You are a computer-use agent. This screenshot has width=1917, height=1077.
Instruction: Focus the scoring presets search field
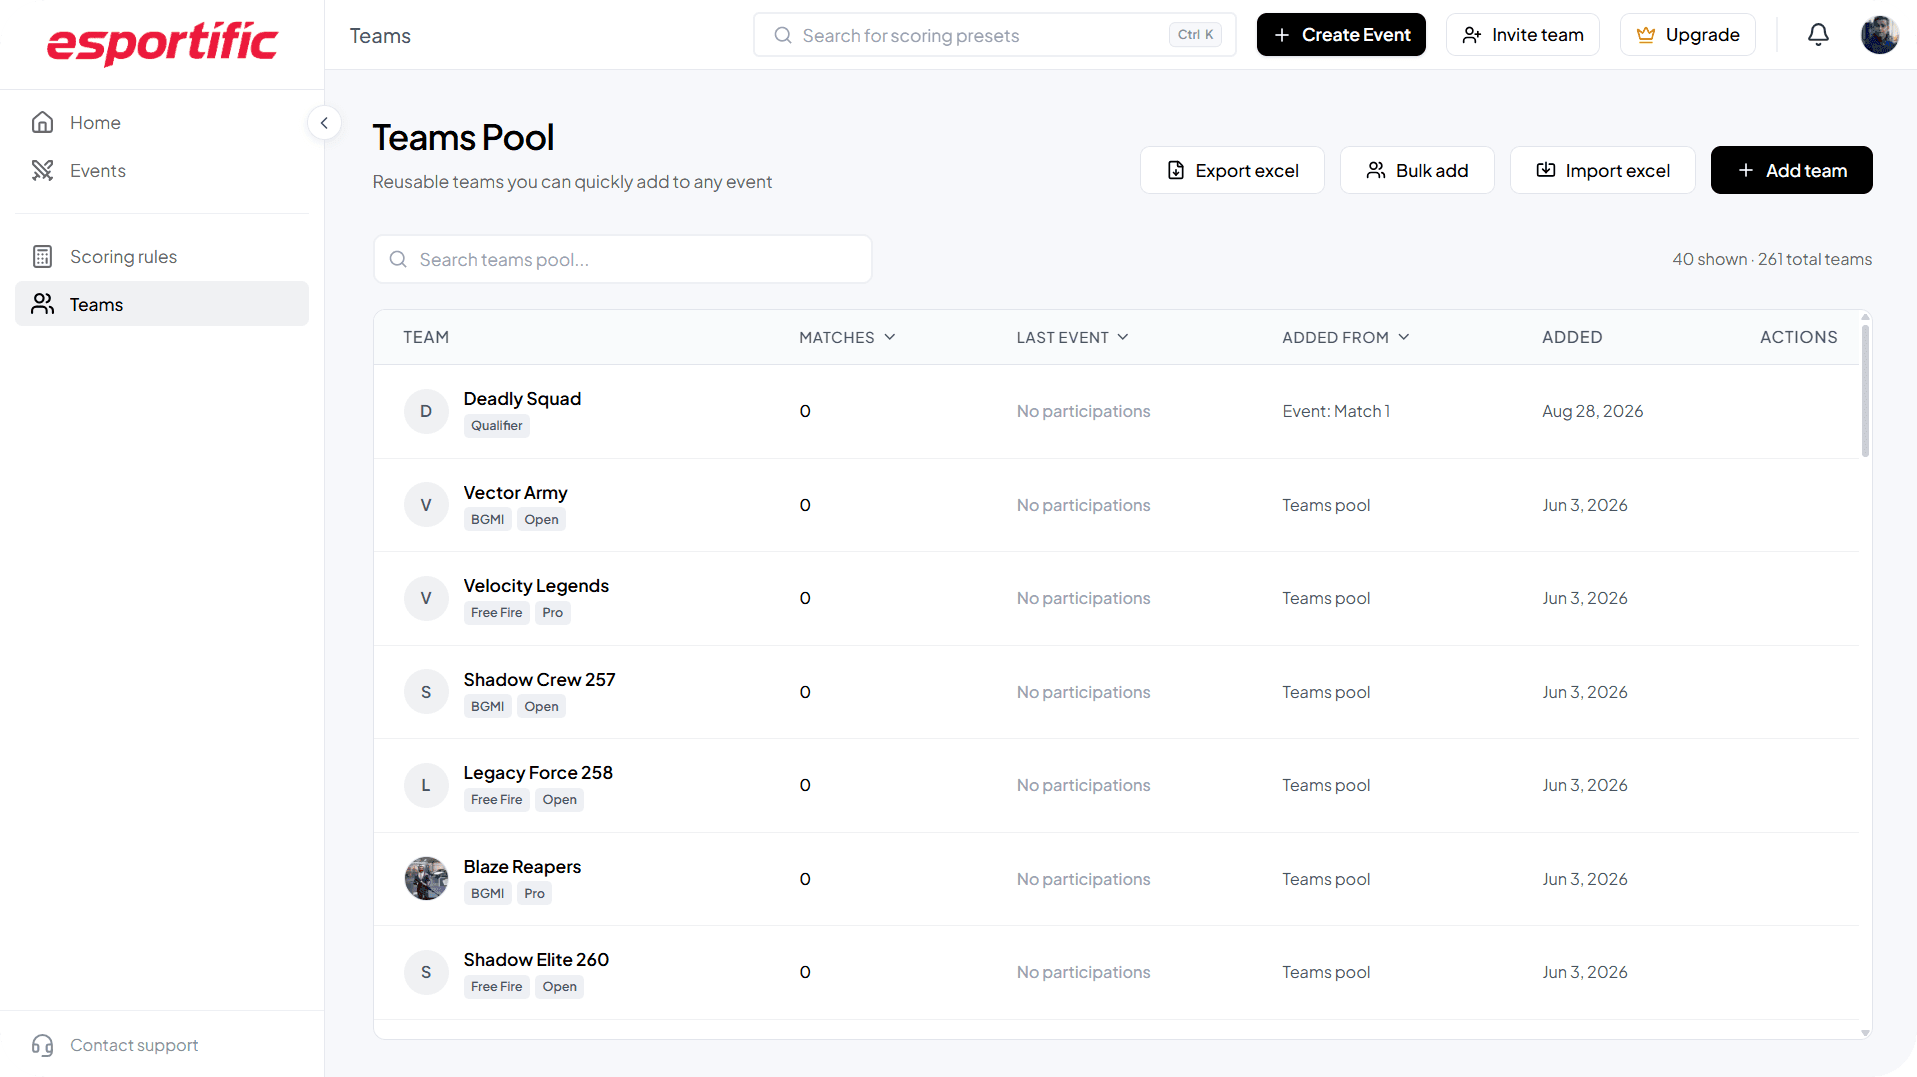994,35
